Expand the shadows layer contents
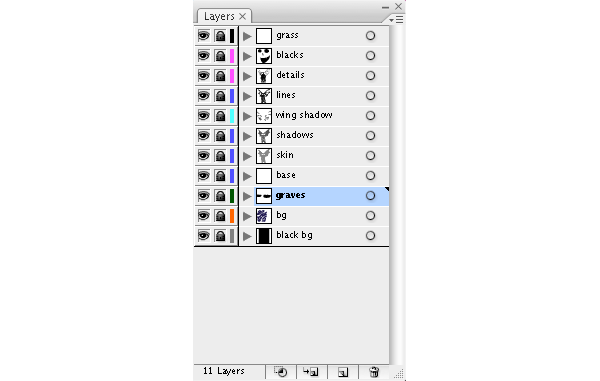 click(x=247, y=136)
